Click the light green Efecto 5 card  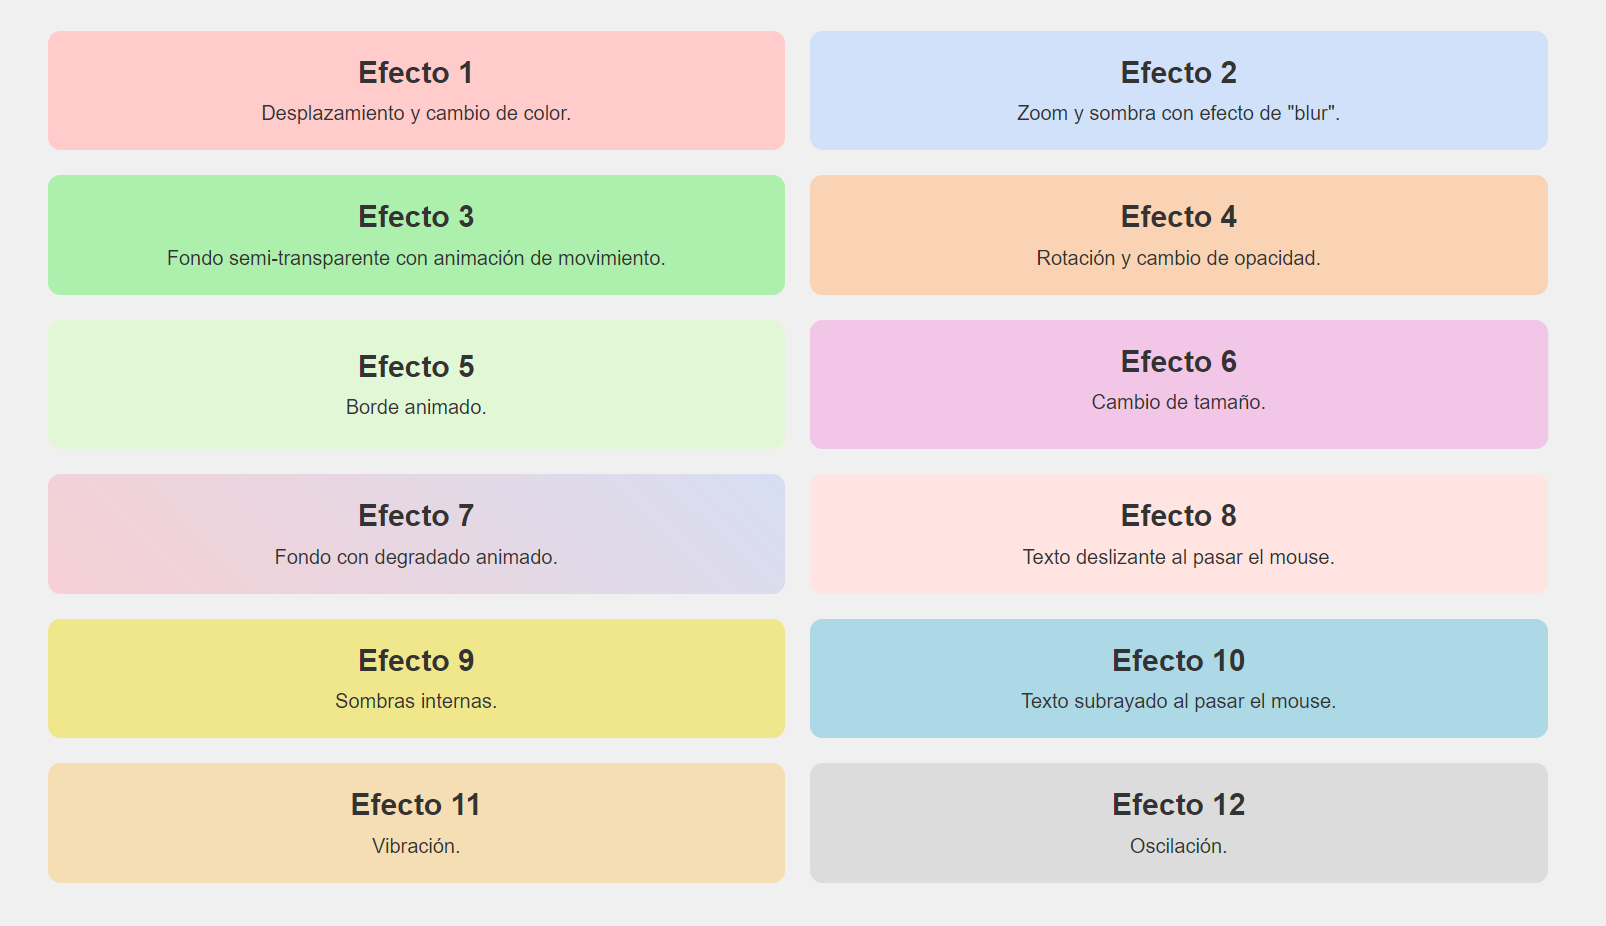point(416,384)
